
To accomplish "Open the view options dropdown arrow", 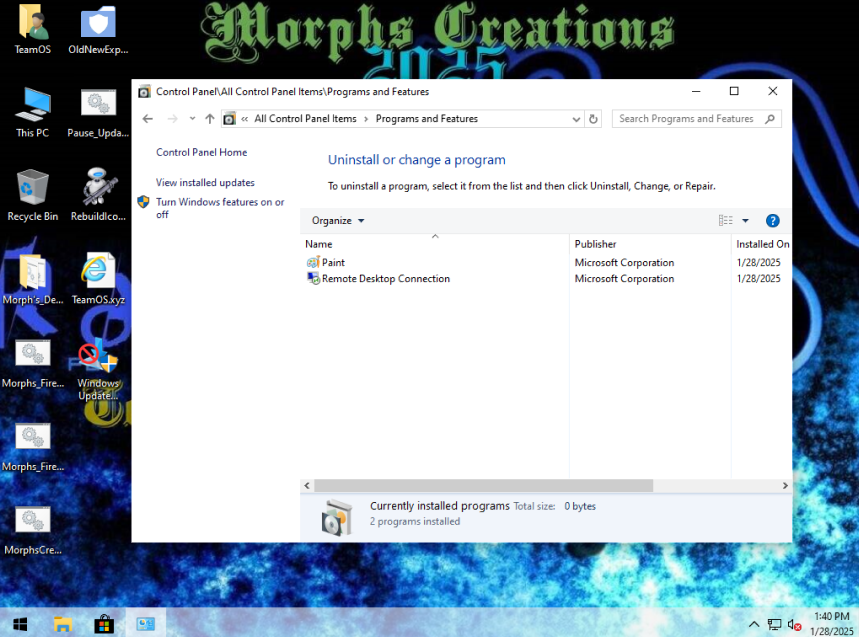I will (x=745, y=221).
